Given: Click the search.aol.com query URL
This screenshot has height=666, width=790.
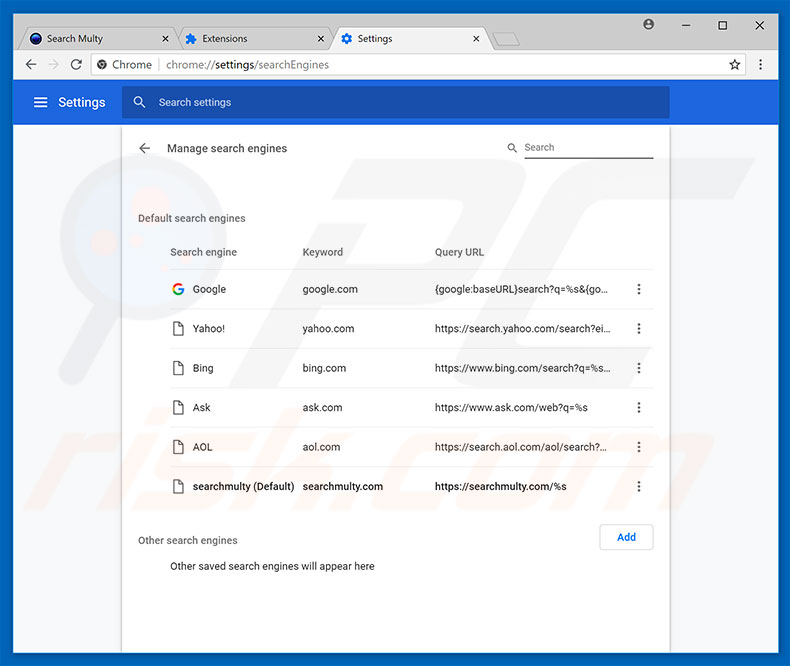Looking at the screenshot, I should click(x=520, y=447).
